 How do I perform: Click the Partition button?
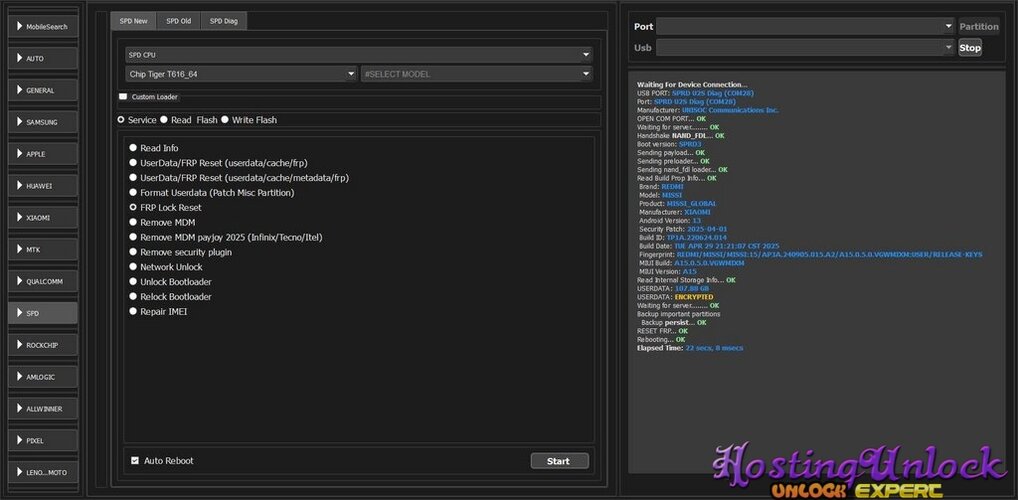(979, 27)
